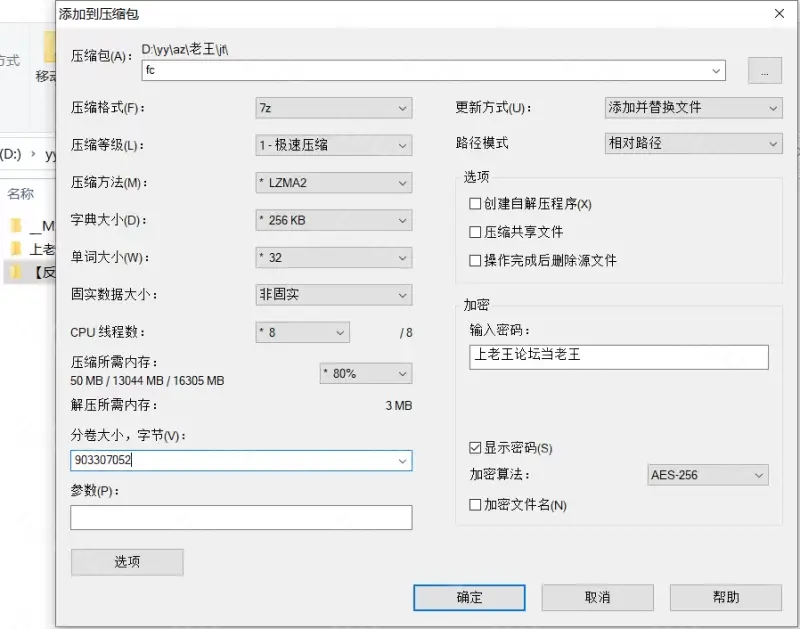Check the 压缩共享文件 option

tap(474, 232)
